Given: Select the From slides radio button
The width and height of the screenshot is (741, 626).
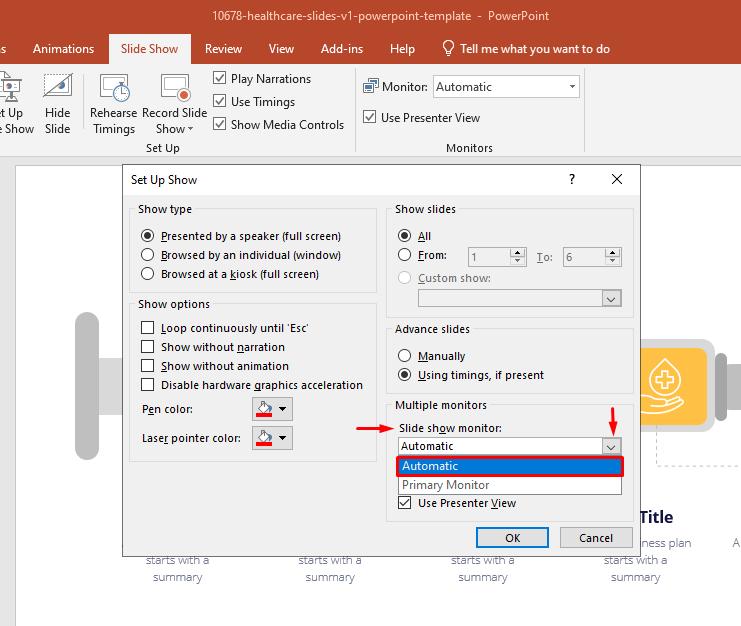Looking at the screenshot, I should click(404, 255).
